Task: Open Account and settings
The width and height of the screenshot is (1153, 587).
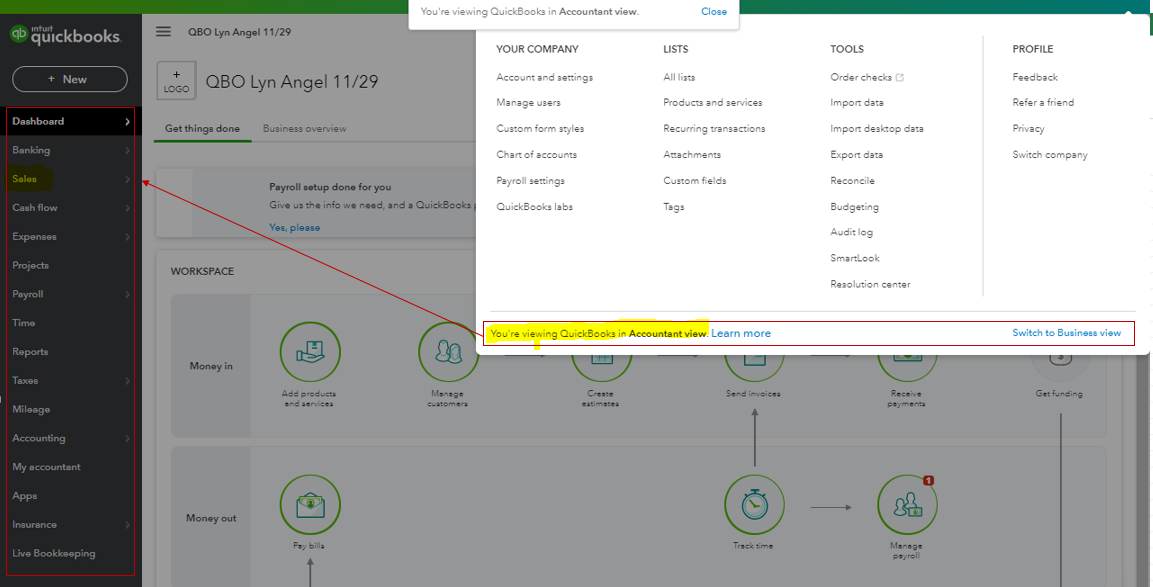Action: (x=544, y=77)
